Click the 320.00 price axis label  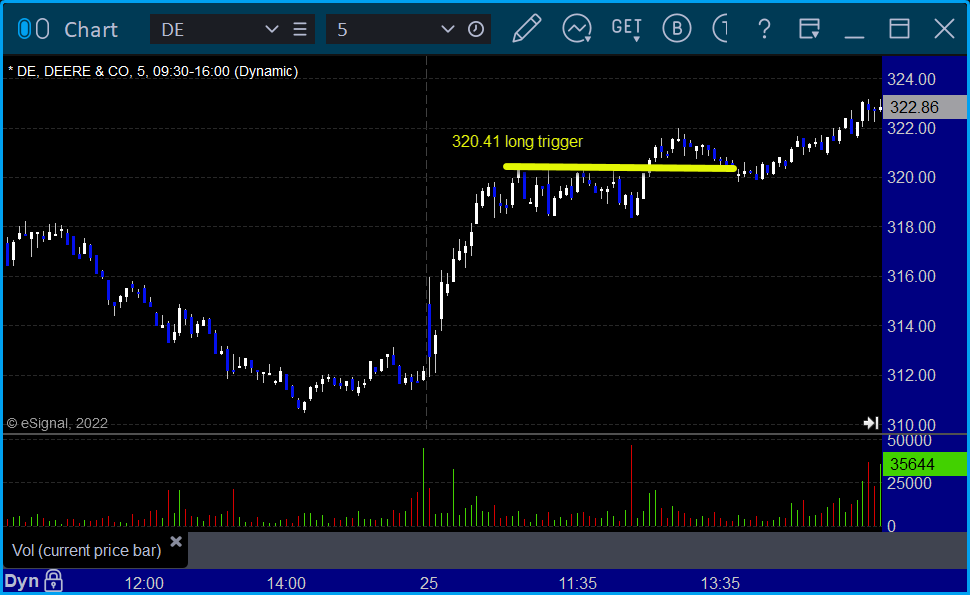(911, 178)
